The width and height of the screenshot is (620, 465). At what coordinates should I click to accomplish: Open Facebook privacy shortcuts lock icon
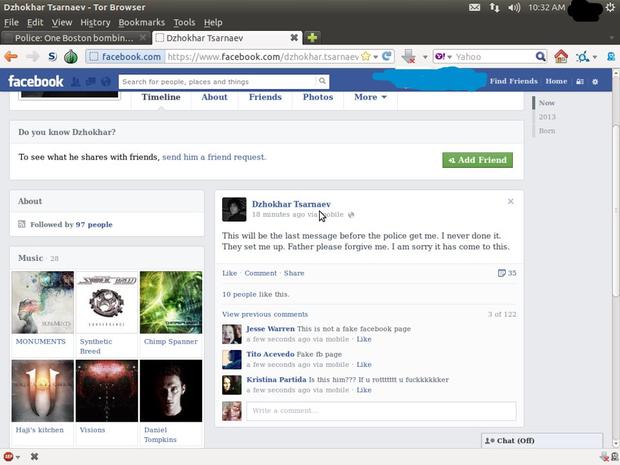[x=580, y=81]
